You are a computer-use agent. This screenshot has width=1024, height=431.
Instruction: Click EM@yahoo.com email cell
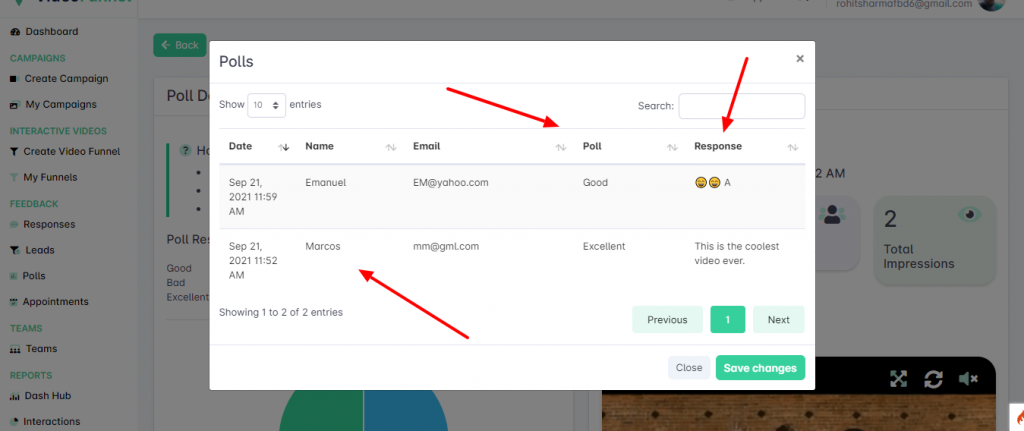coord(451,183)
